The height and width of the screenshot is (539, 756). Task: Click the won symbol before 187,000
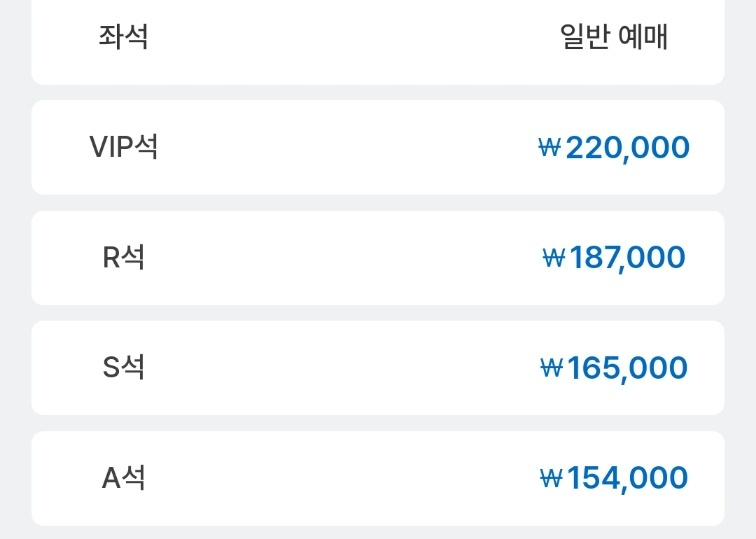pos(554,257)
